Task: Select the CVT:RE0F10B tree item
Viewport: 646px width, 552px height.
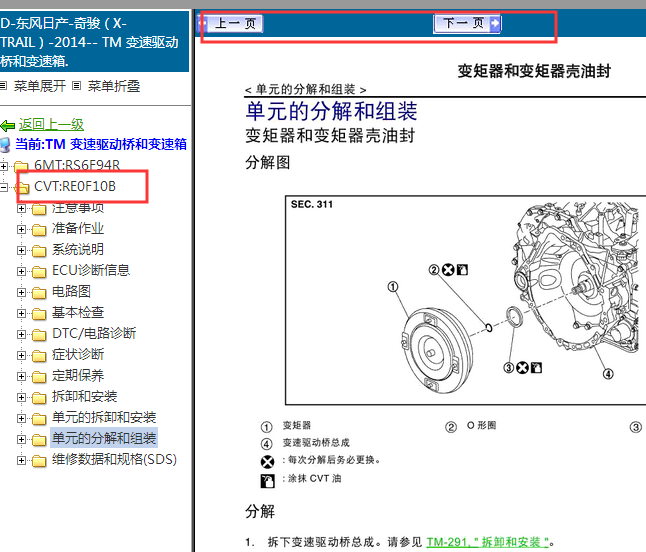Action: (x=75, y=186)
